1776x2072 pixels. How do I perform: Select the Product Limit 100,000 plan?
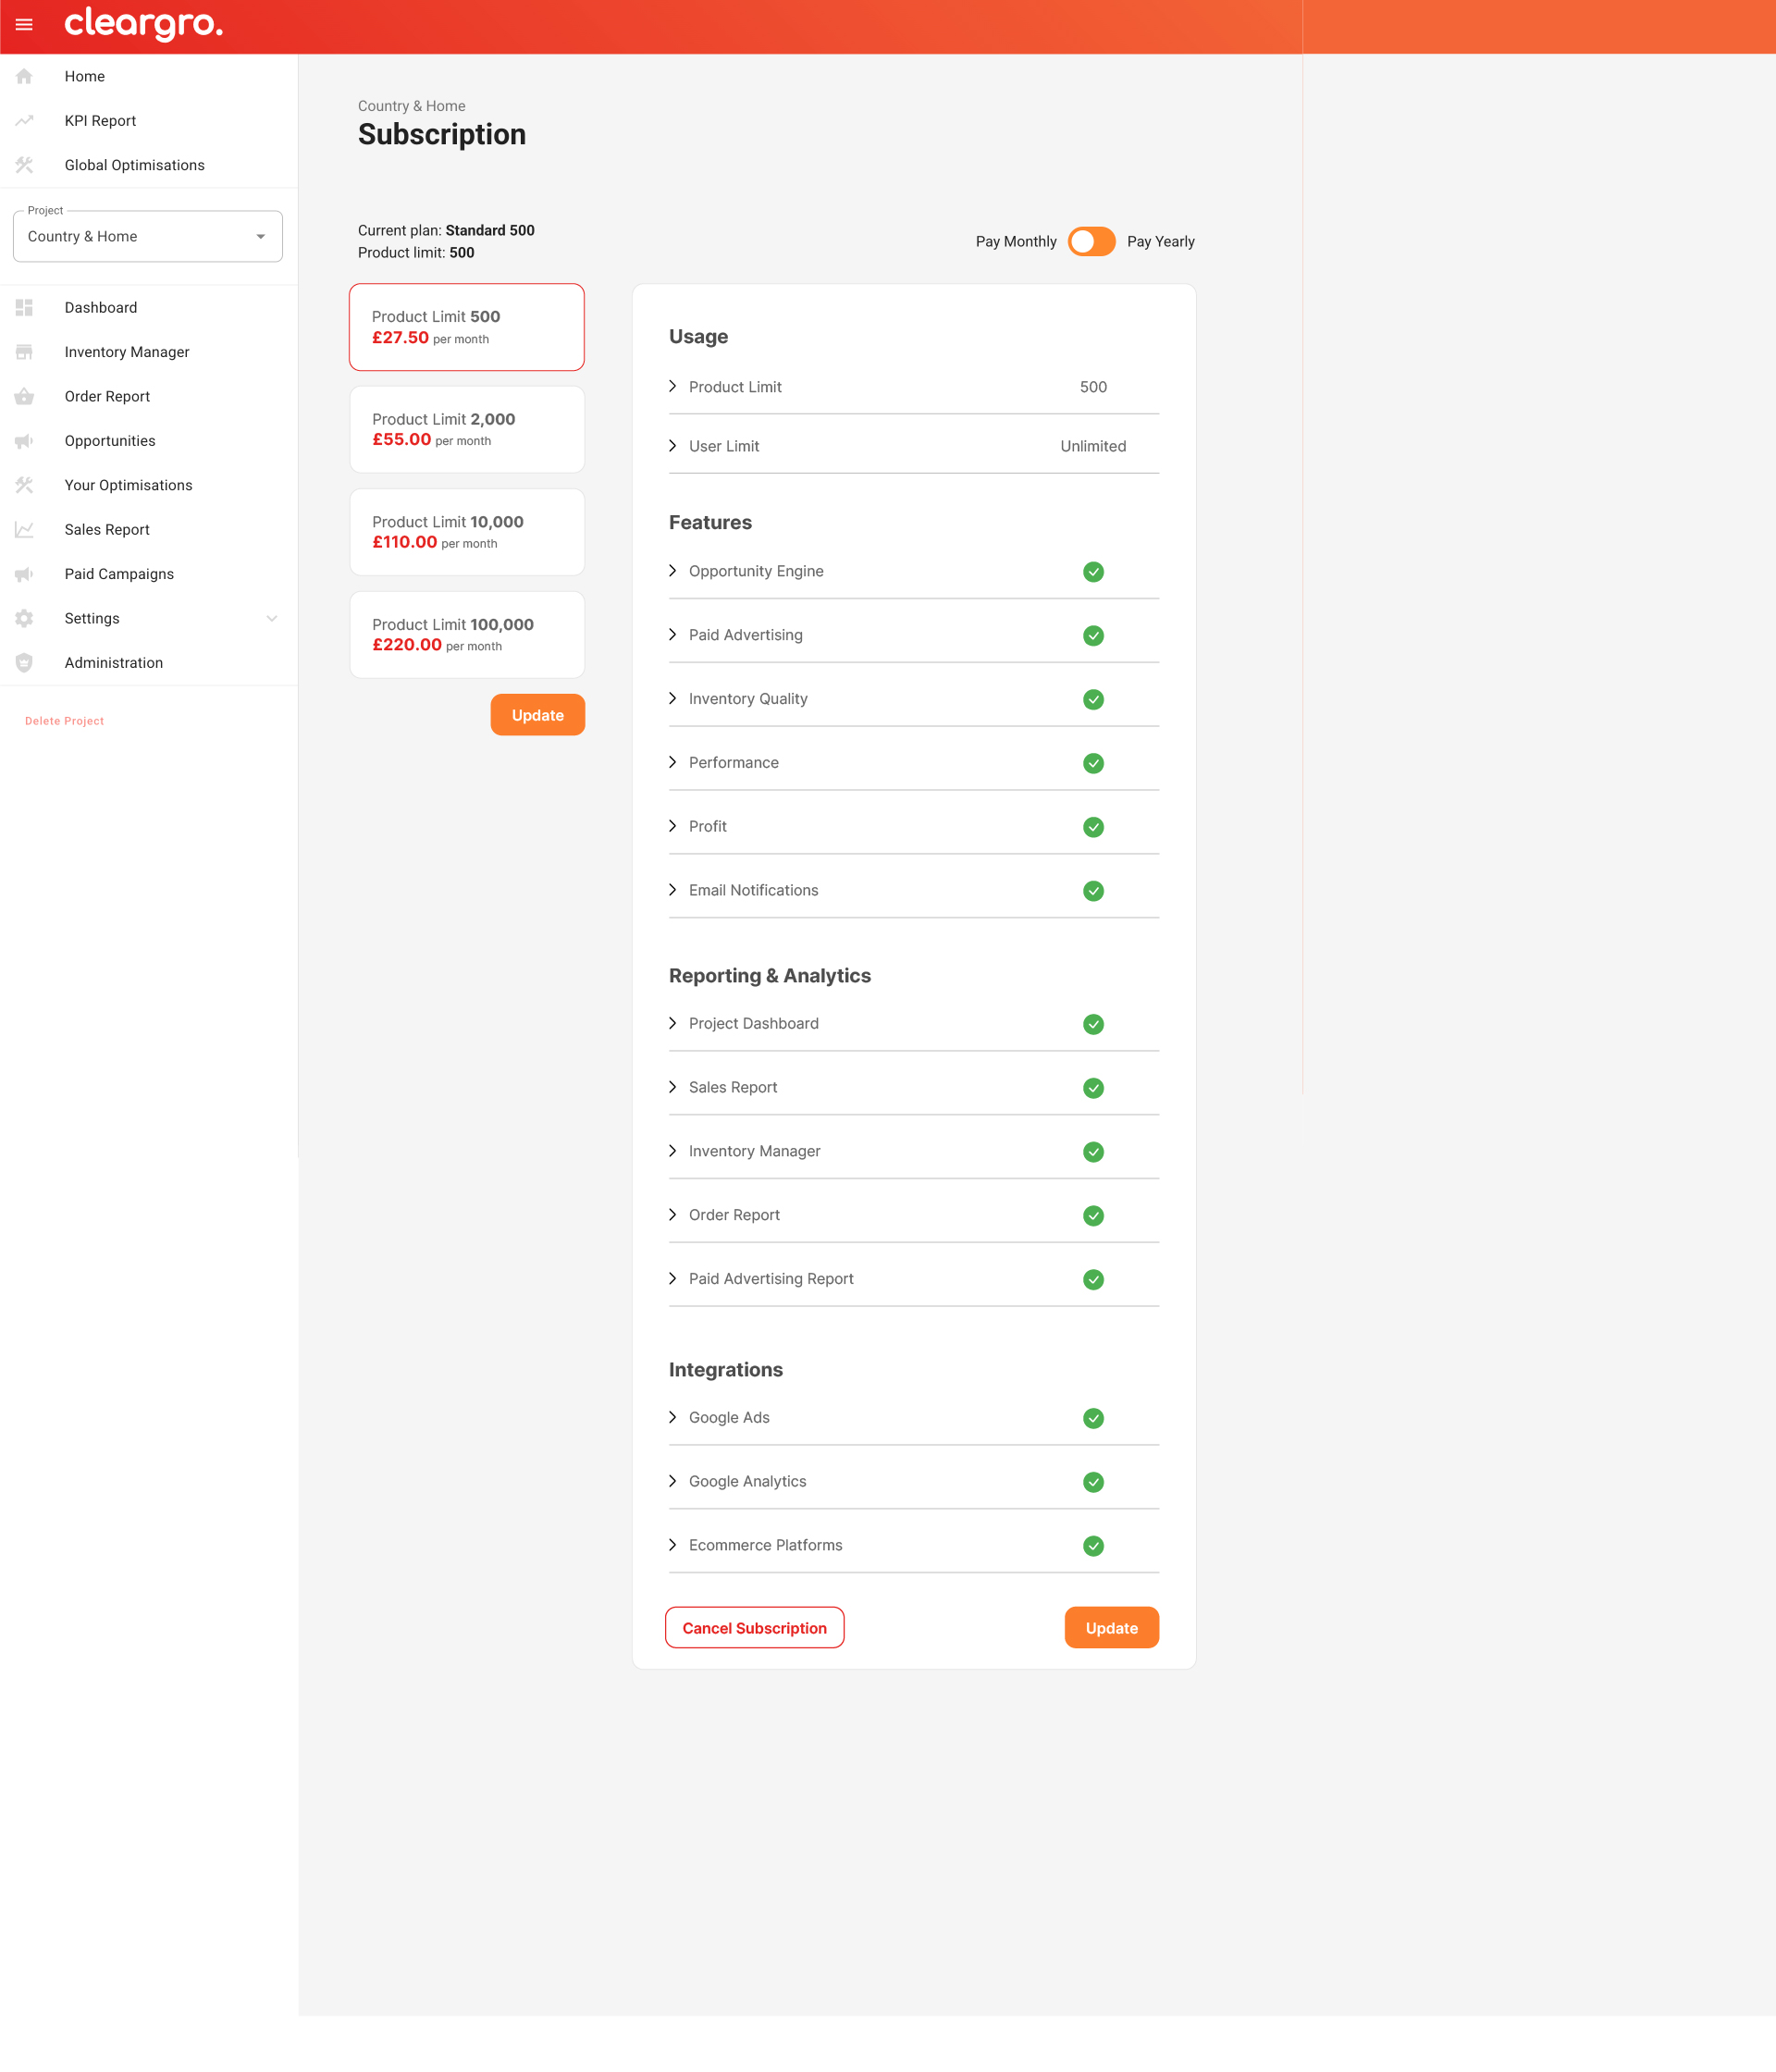pyautogui.click(x=467, y=635)
